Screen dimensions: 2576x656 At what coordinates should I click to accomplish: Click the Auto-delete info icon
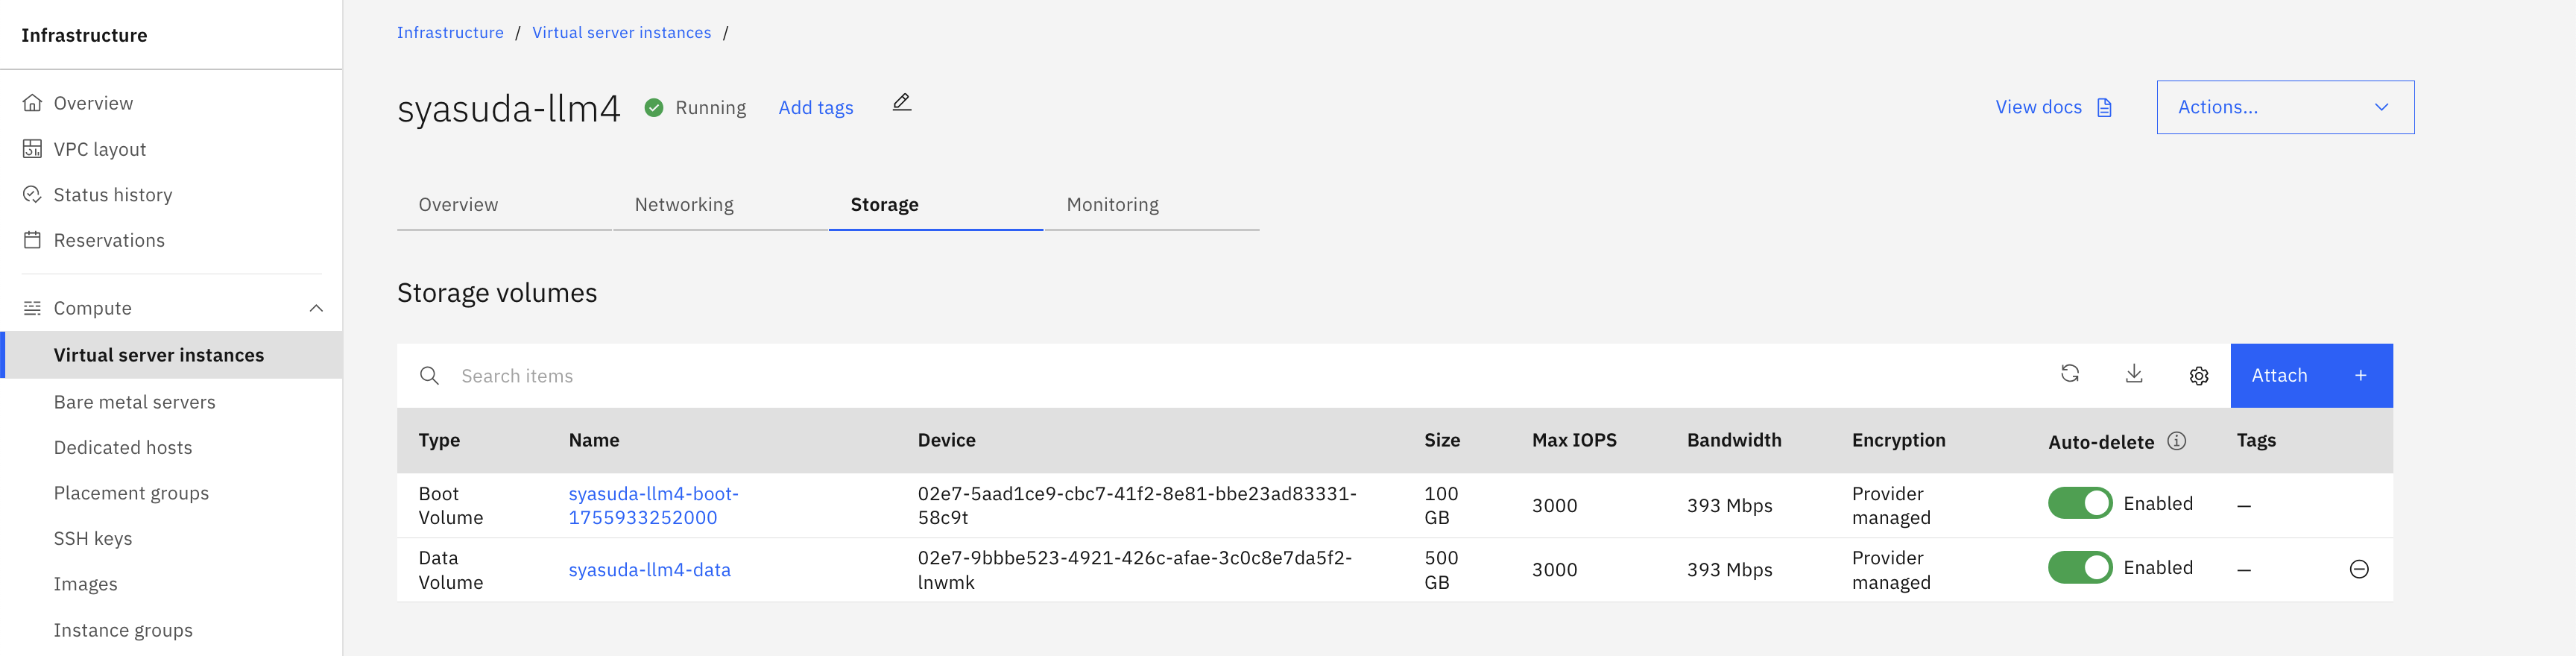click(2176, 441)
